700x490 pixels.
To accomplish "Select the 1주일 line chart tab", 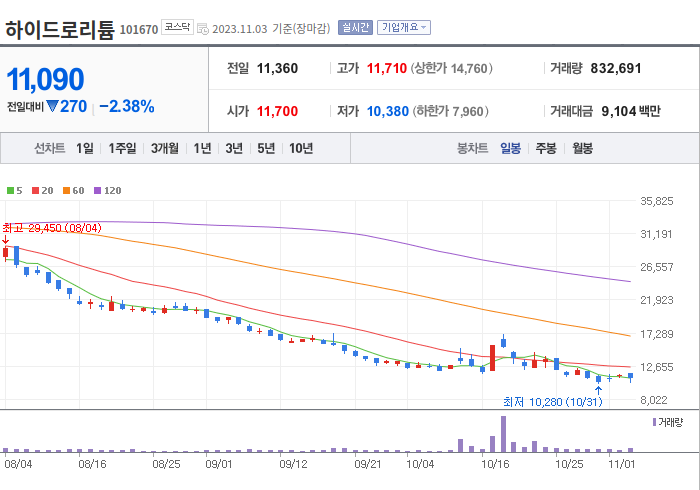I will [x=122, y=148].
